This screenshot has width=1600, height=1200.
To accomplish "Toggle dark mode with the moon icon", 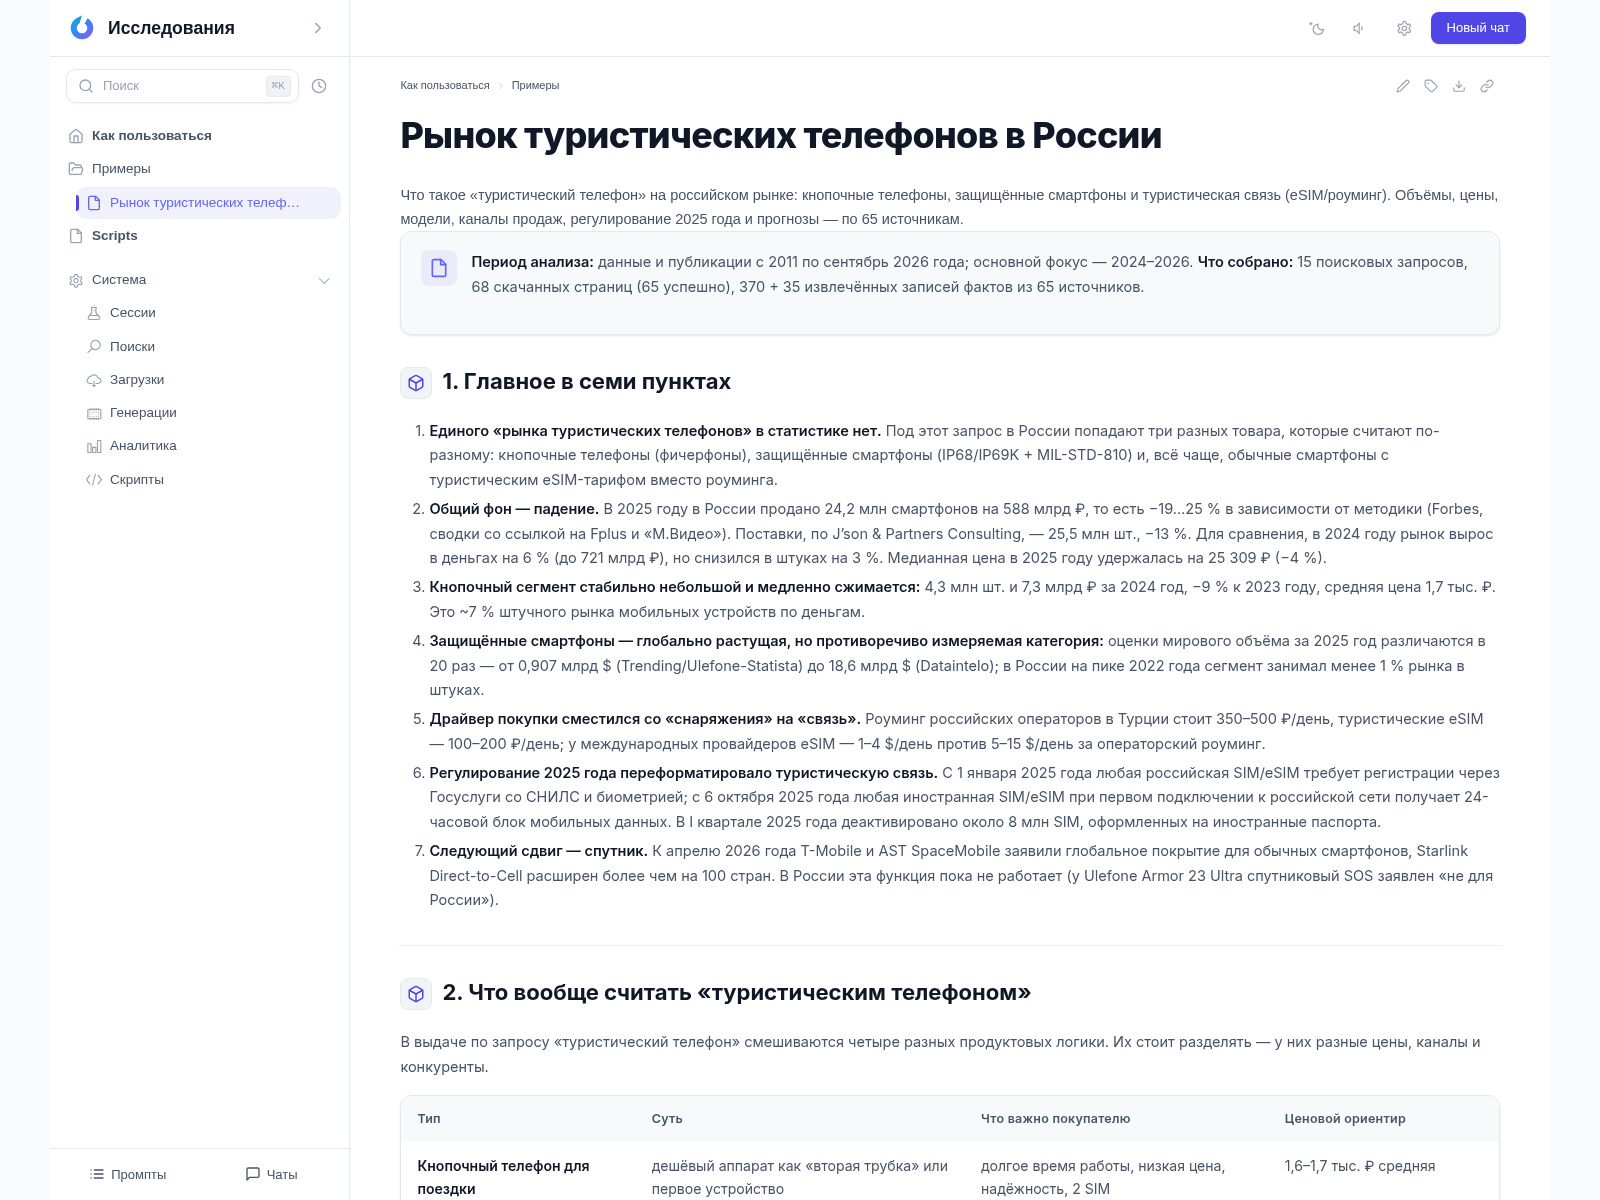I will click(x=1317, y=28).
